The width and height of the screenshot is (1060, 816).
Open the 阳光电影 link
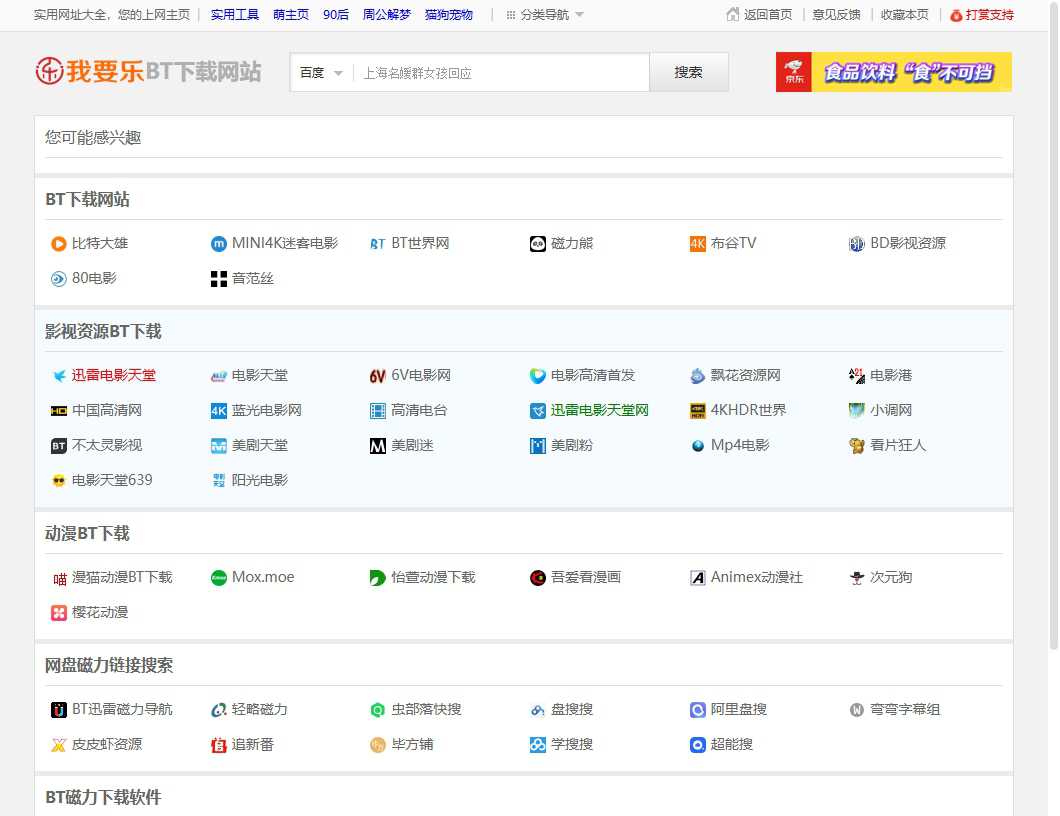tap(260, 480)
